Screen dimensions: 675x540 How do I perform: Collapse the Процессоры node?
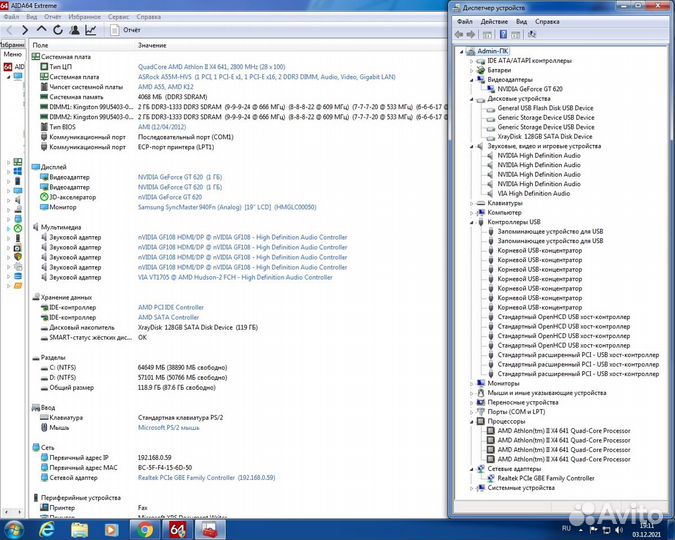[x=471, y=422]
